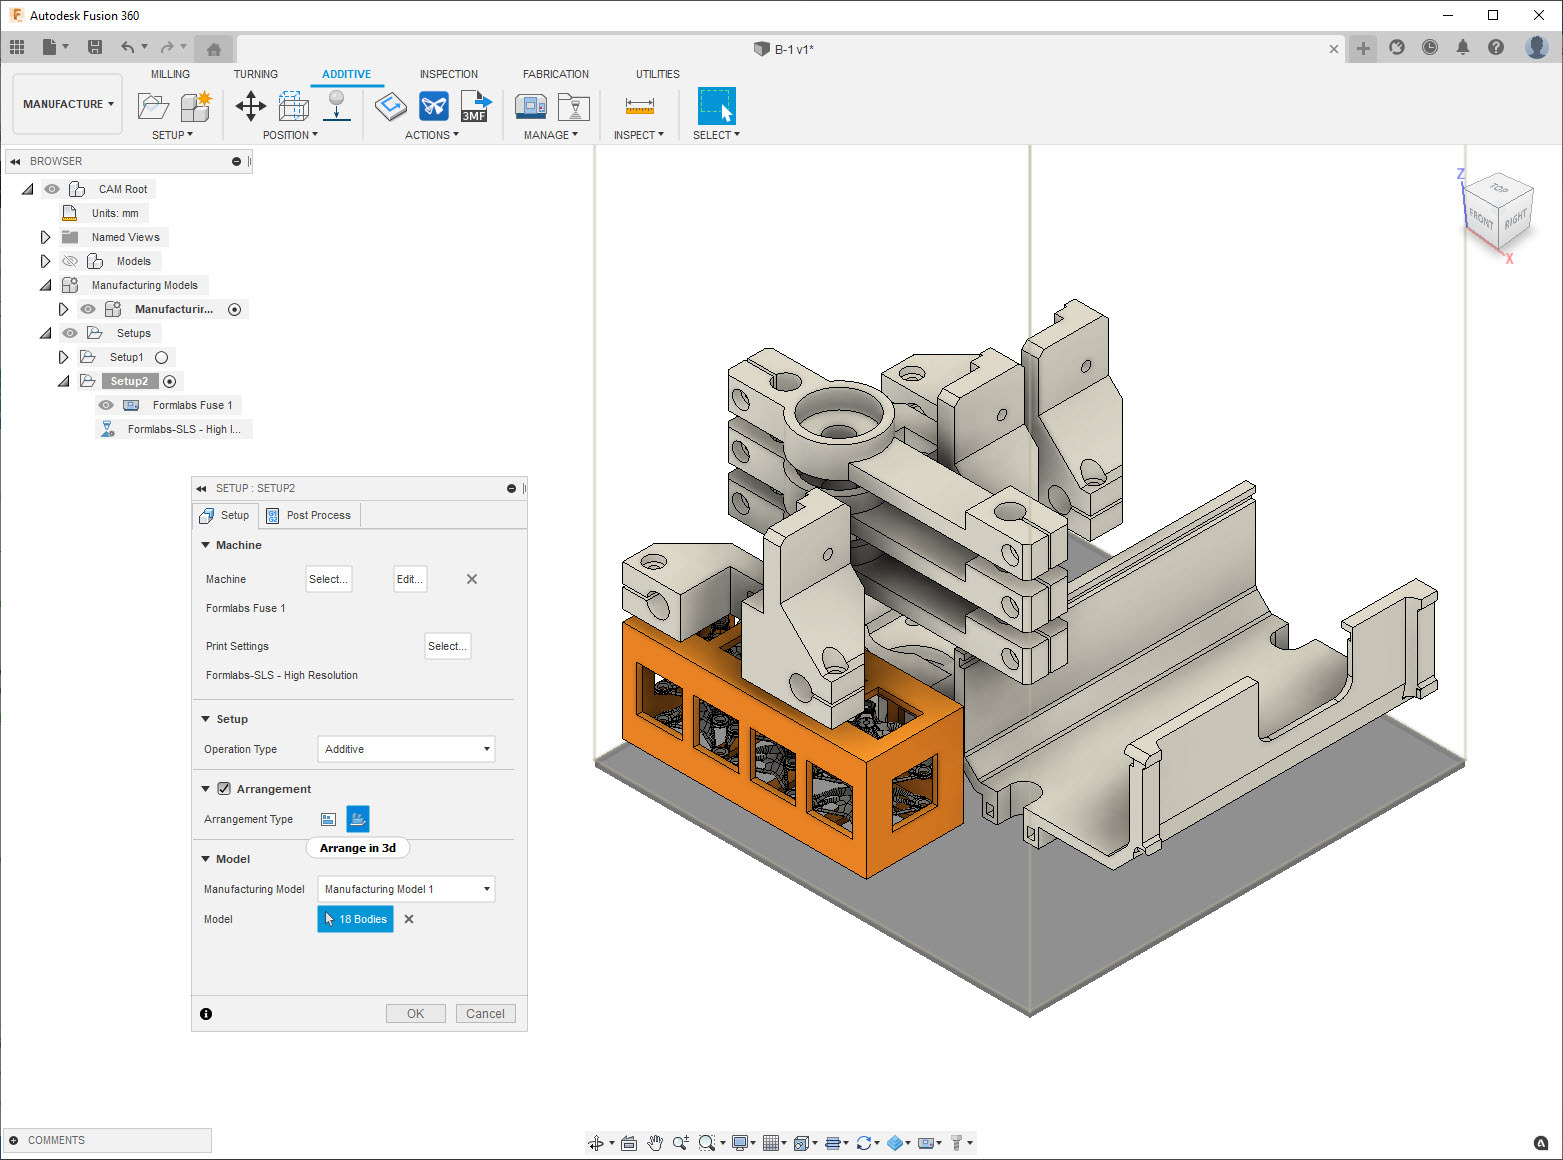This screenshot has width=1563, height=1160.
Task: Open the Help question mark icon
Action: tap(1496, 47)
